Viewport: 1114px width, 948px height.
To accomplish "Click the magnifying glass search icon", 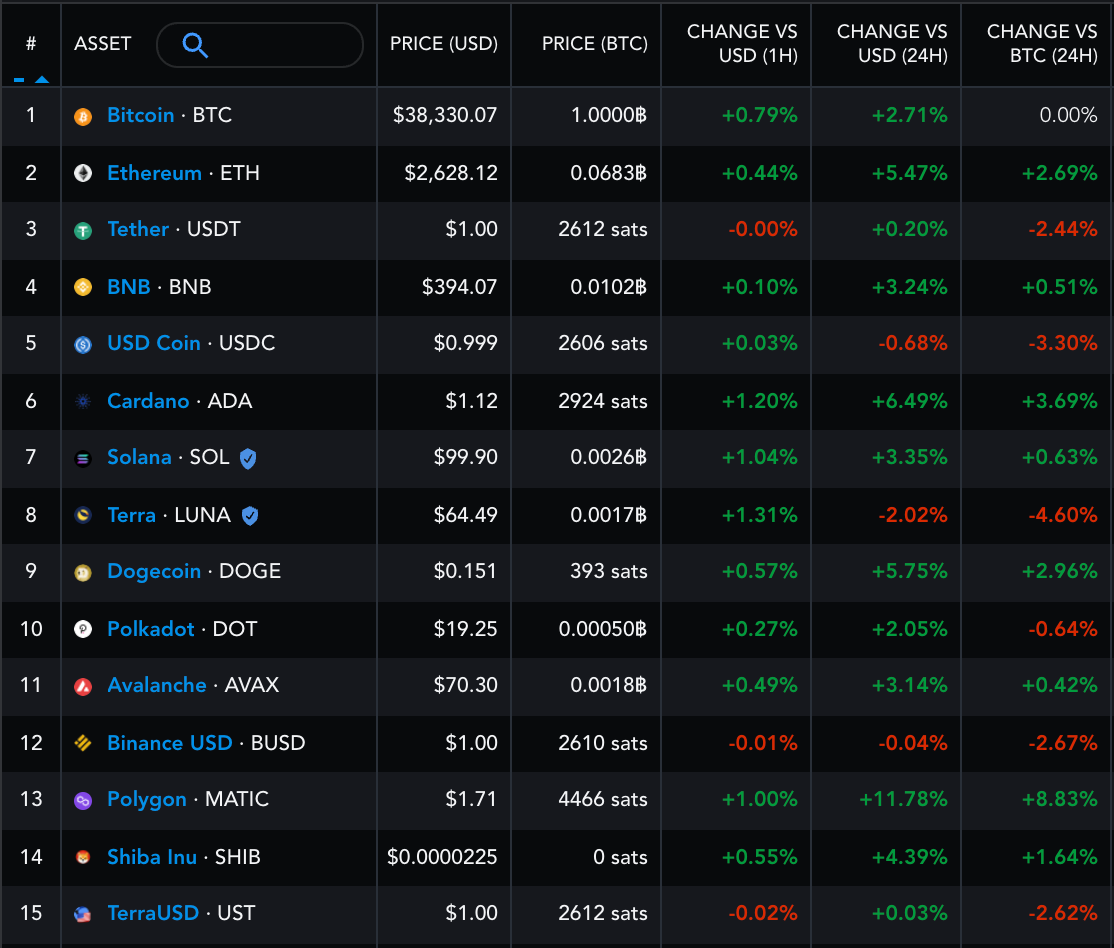I will click(195, 45).
